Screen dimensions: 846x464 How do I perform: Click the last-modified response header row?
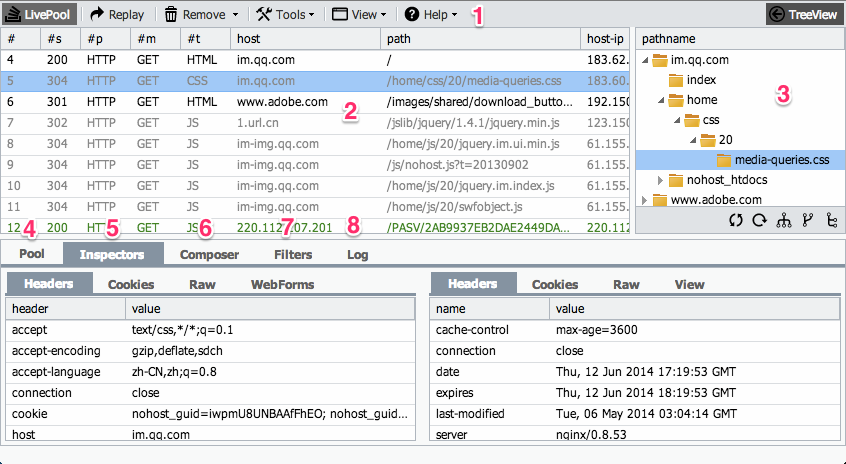coord(634,414)
